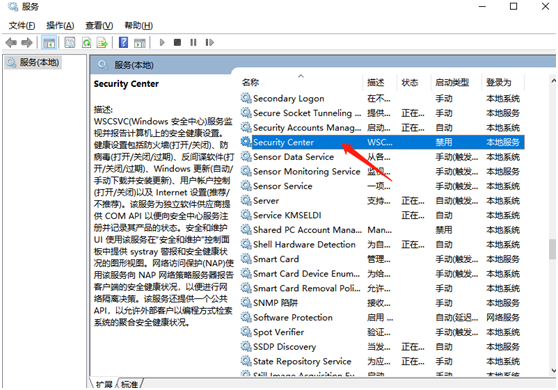Select the Sensor Service name
Screen dimensions: 558x390
(x=283, y=186)
